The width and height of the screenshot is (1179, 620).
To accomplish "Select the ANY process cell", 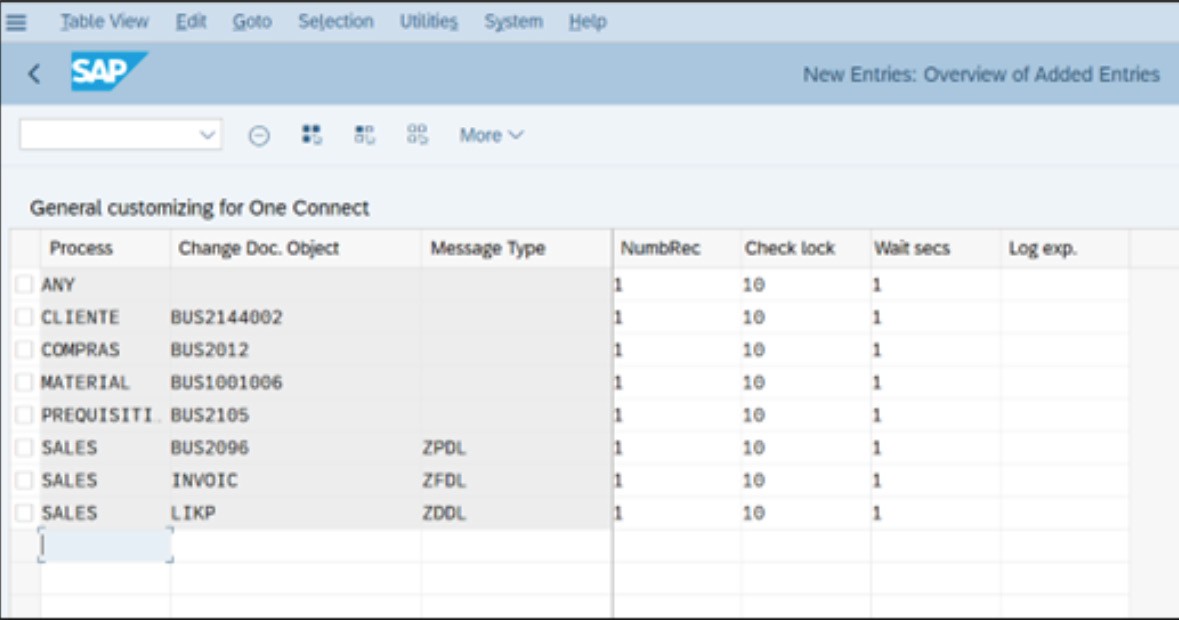I will (105, 285).
